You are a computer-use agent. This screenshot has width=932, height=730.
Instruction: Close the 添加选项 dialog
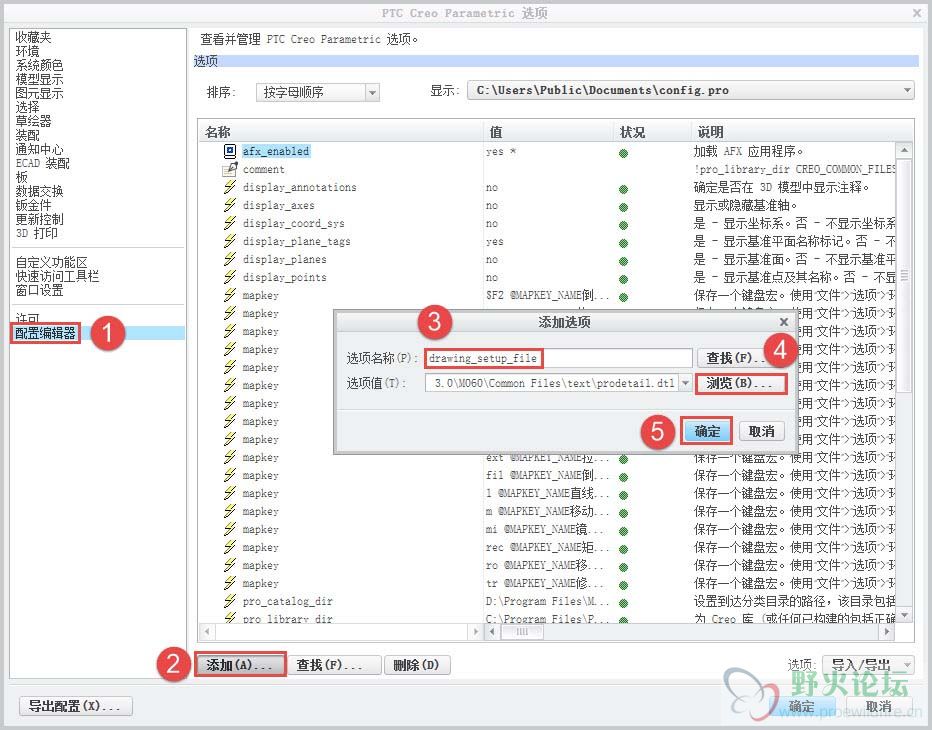tap(783, 322)
